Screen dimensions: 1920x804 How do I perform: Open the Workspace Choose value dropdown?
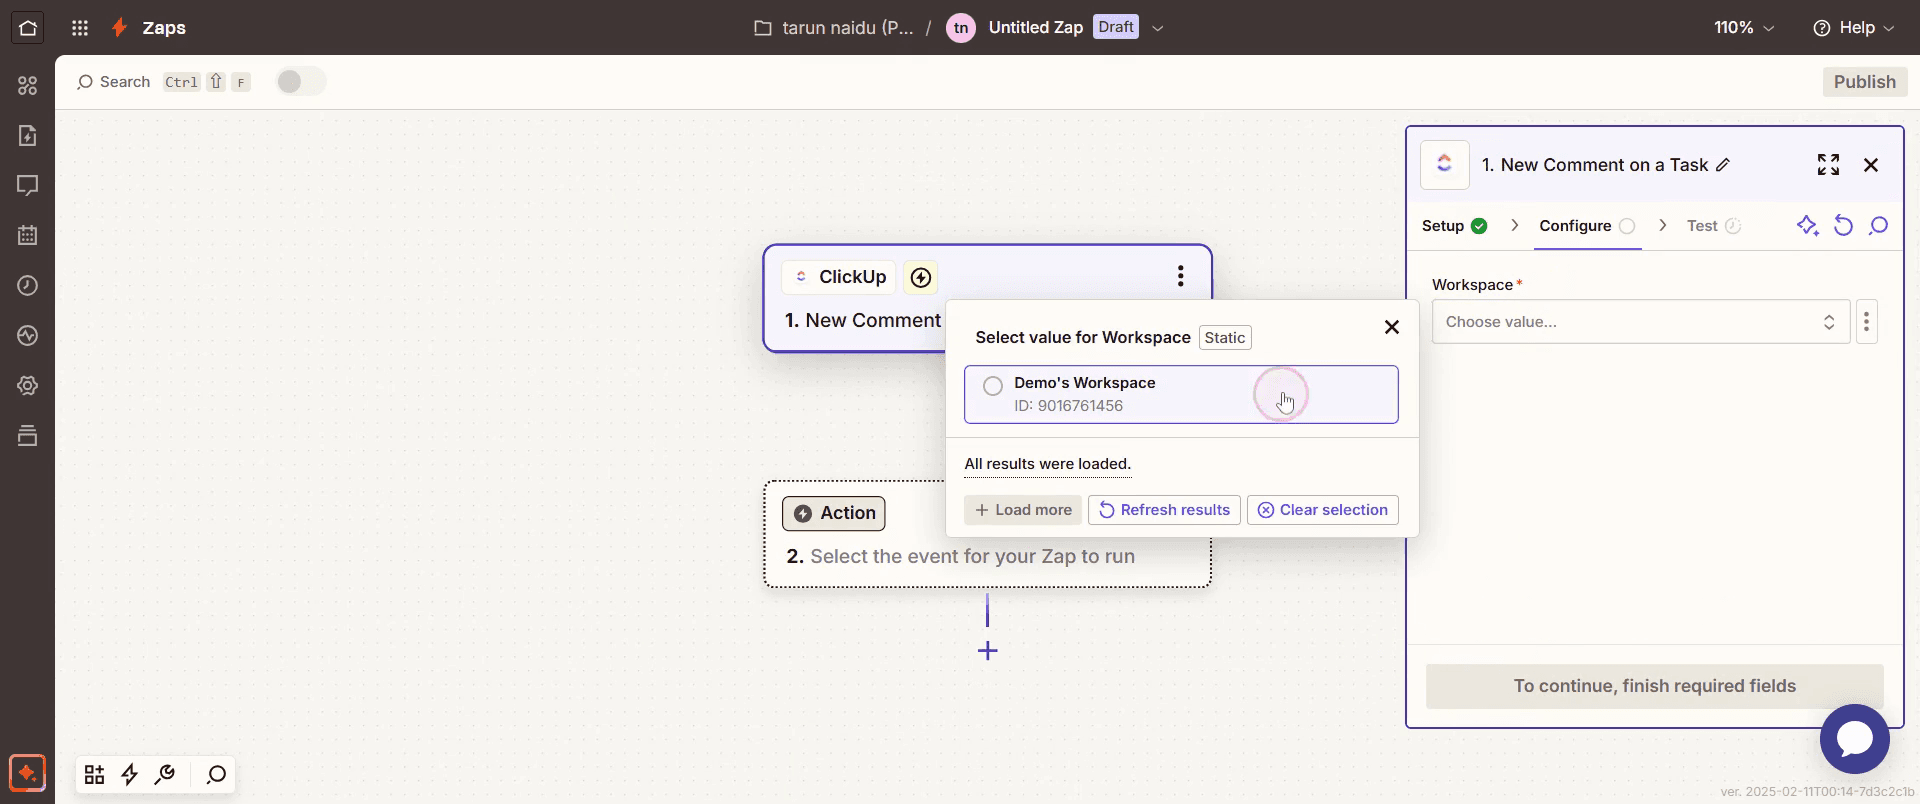pyautogui.click(x=1641, y=322)
